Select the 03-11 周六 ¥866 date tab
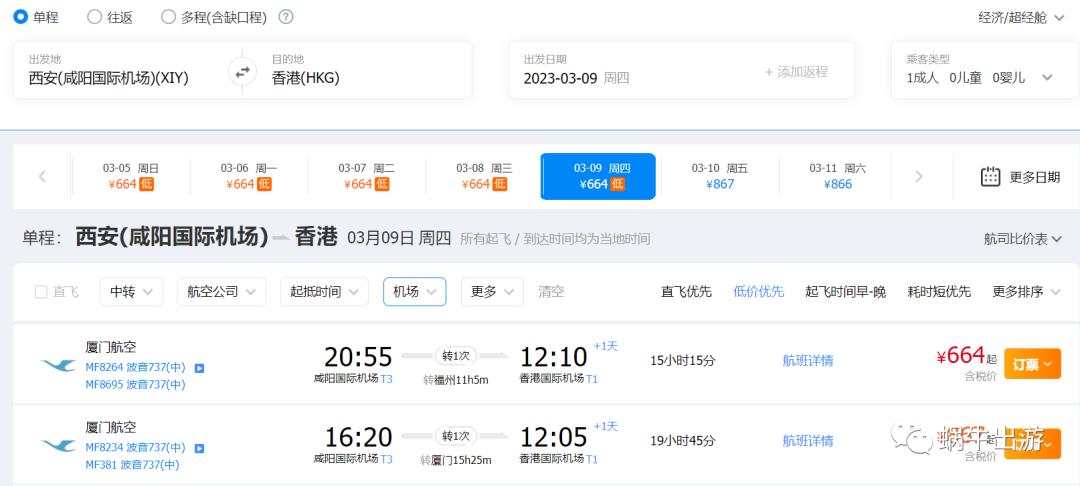This screenshot has height=486, width=1080. pyautogui.click(x=838, y=176)
